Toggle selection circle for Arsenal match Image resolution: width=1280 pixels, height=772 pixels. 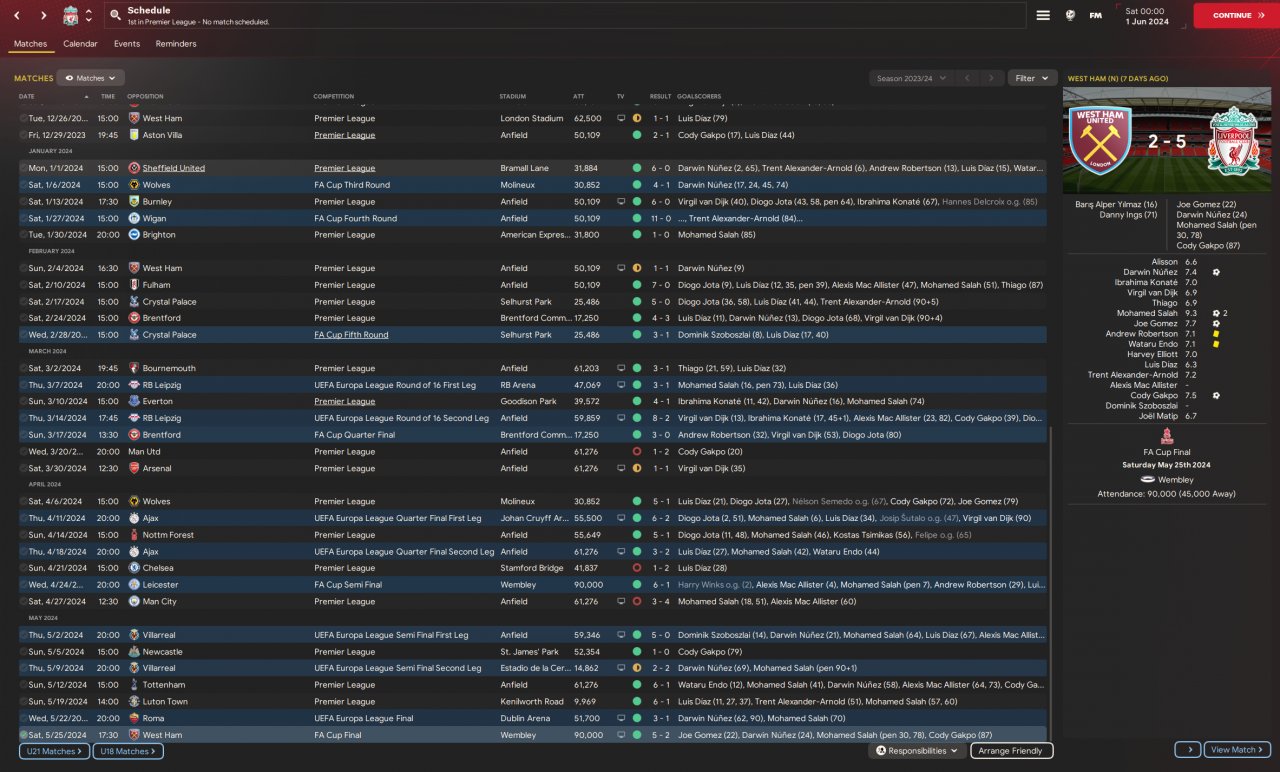[x=23, y=468]
